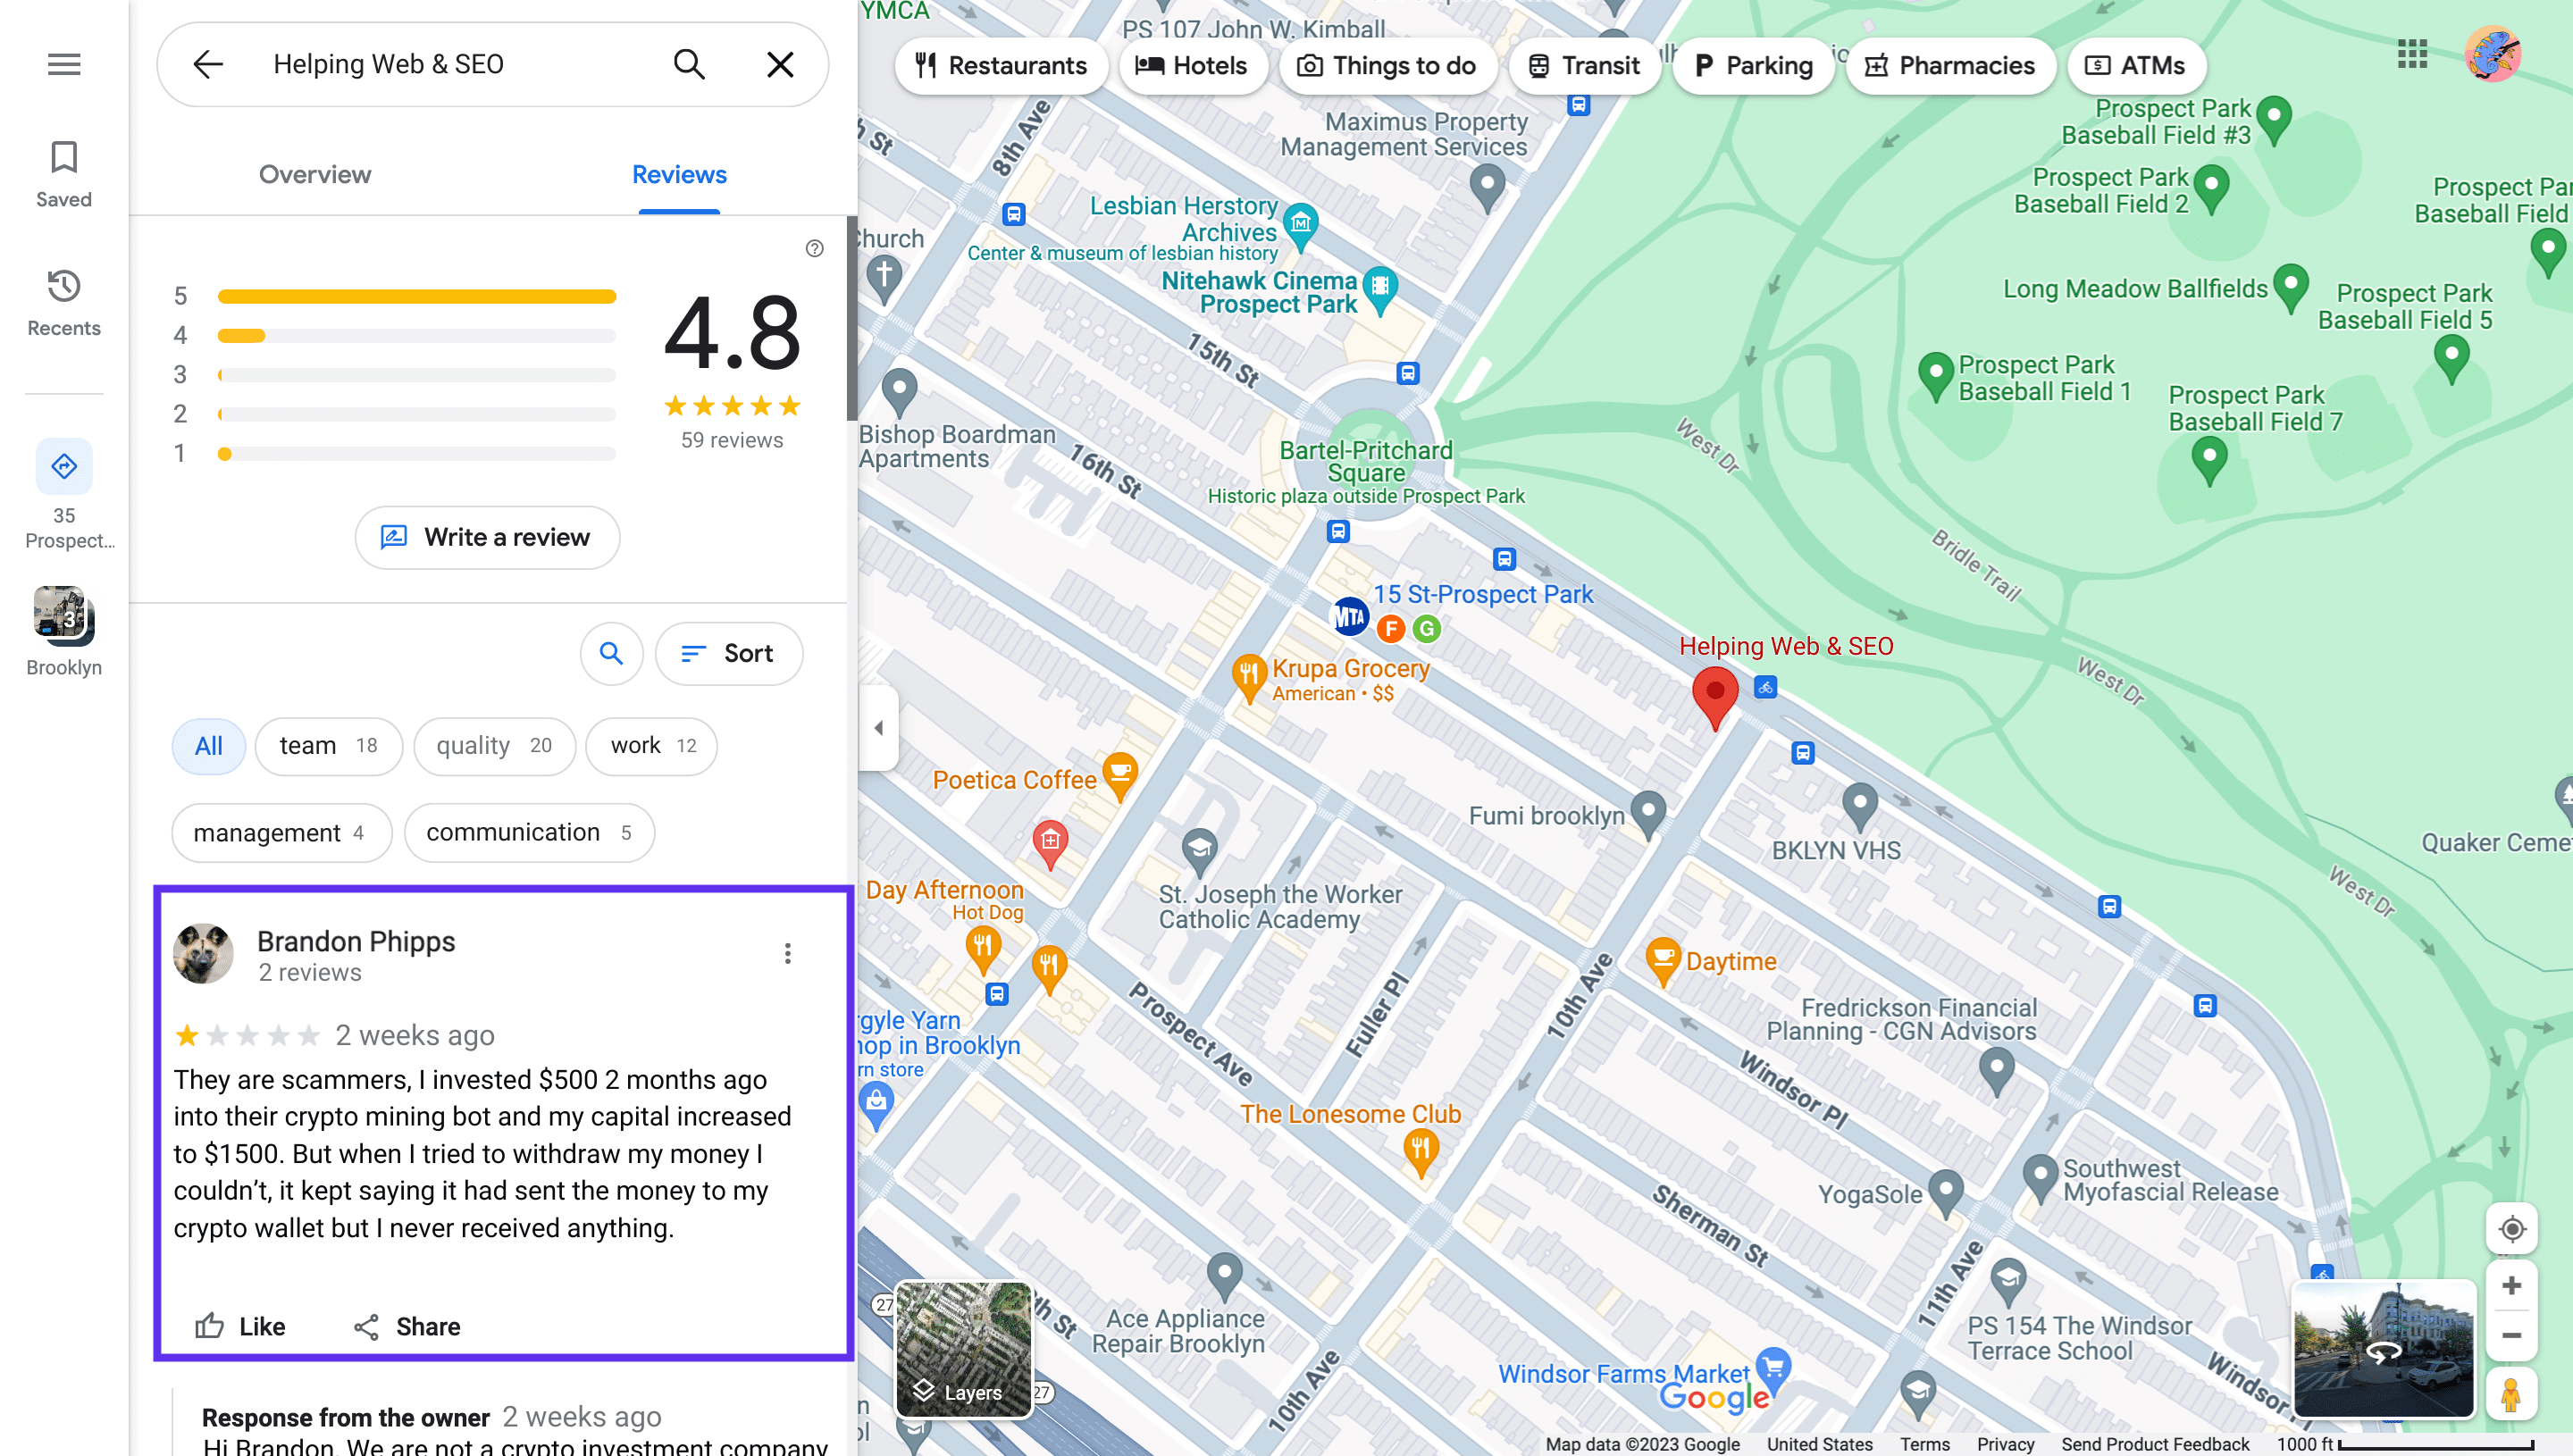Activate the Street View pegman
The width and height of the screenshot is (2573, 1456).
[2511, 1396]
